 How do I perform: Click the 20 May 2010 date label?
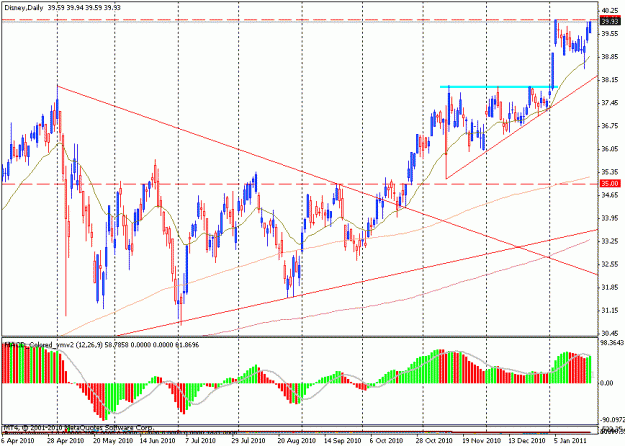point(115,441)
